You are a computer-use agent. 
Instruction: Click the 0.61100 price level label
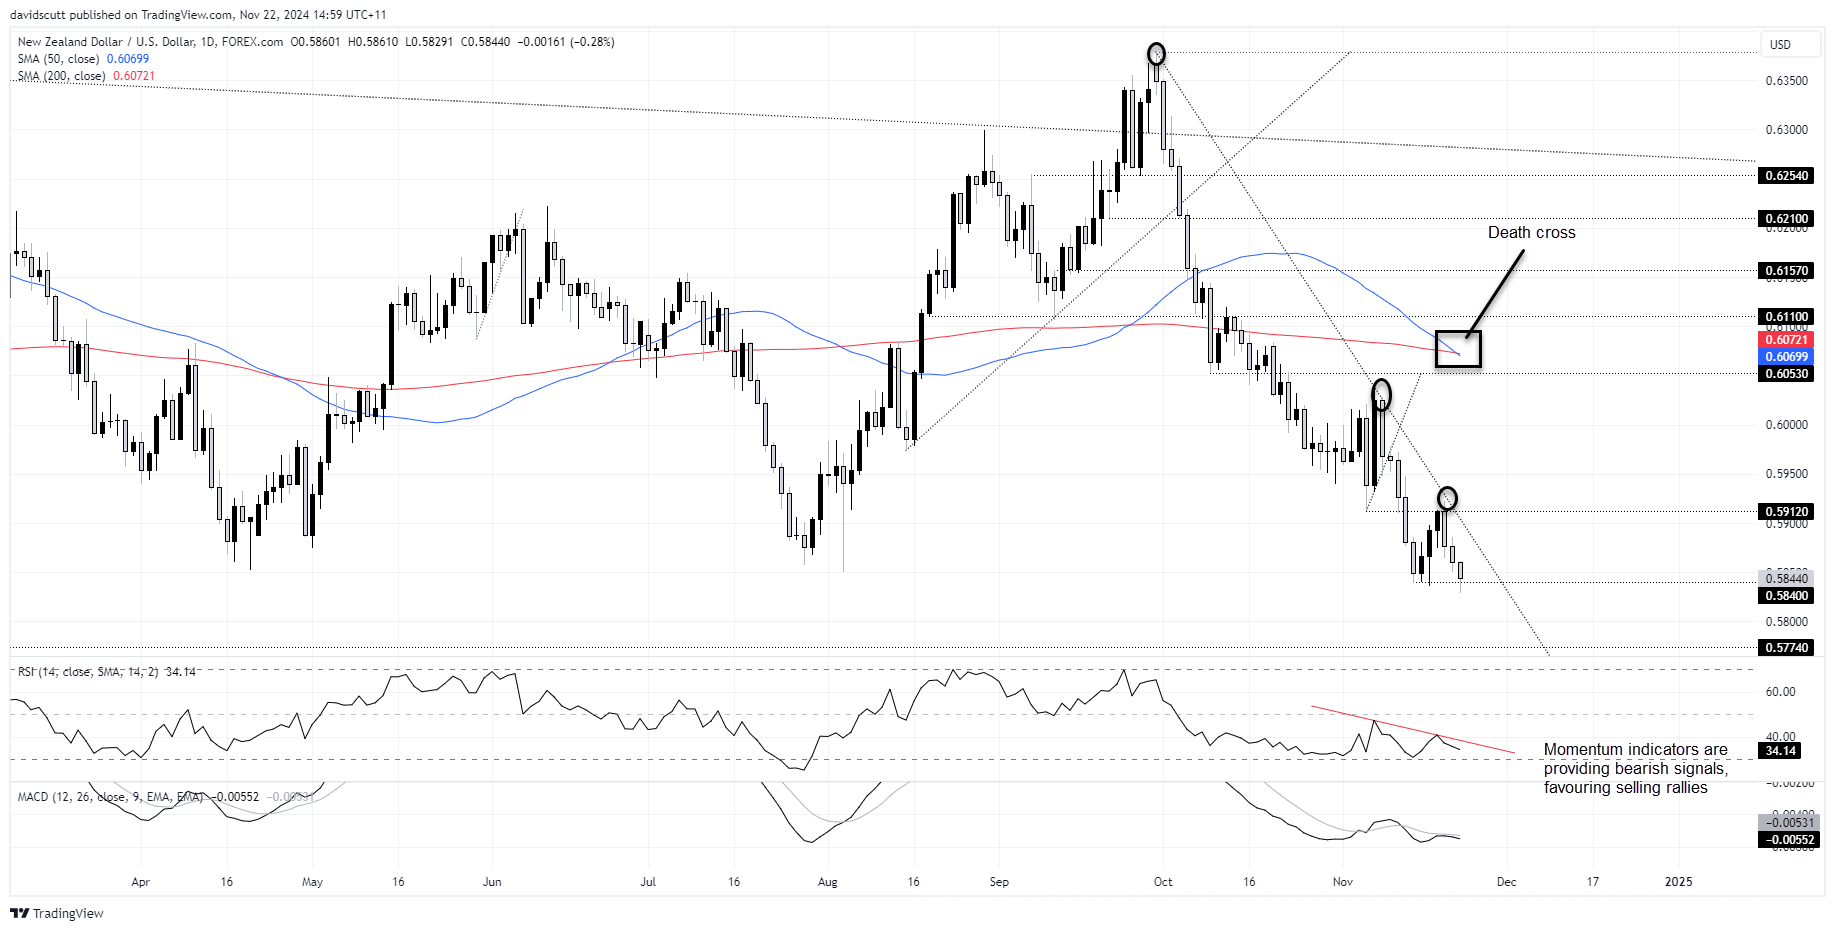1785,317
